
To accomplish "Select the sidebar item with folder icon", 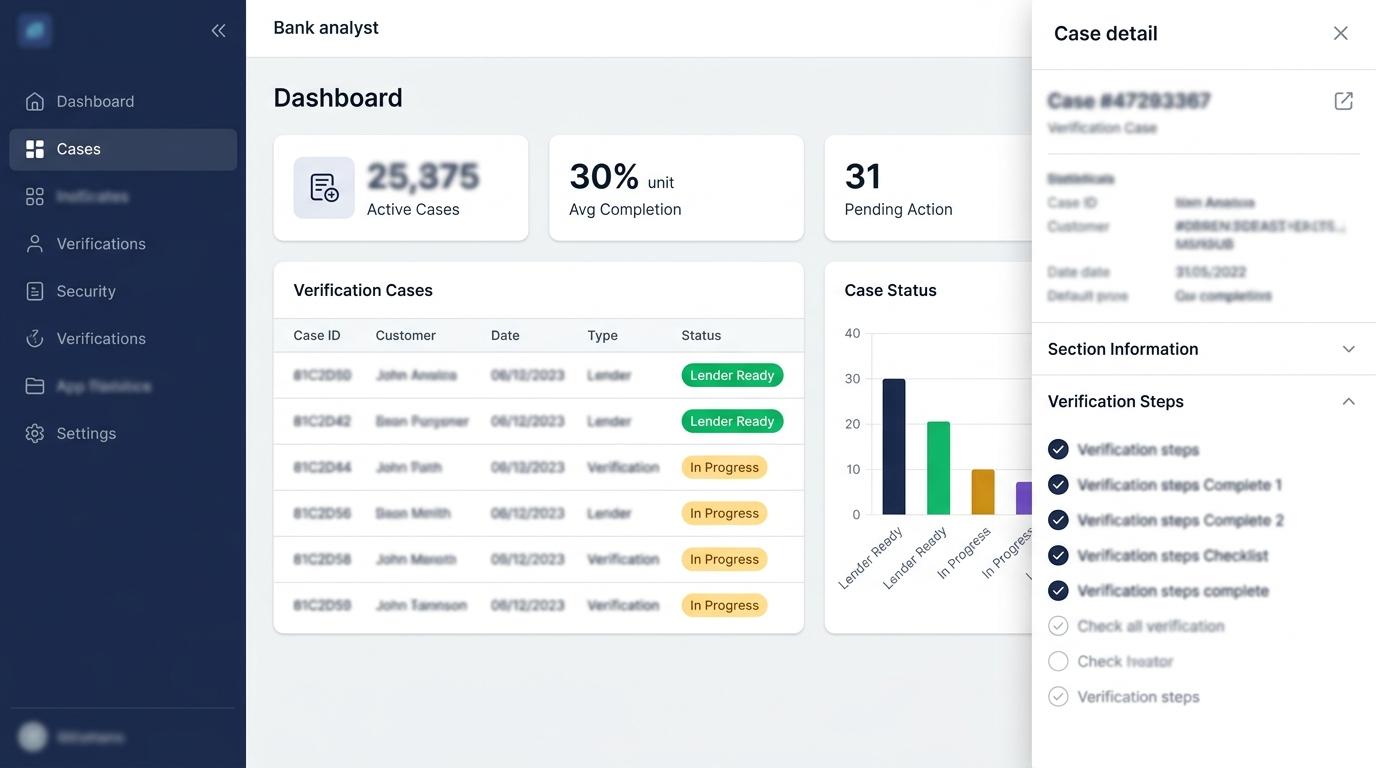I will tap(123, 386).
